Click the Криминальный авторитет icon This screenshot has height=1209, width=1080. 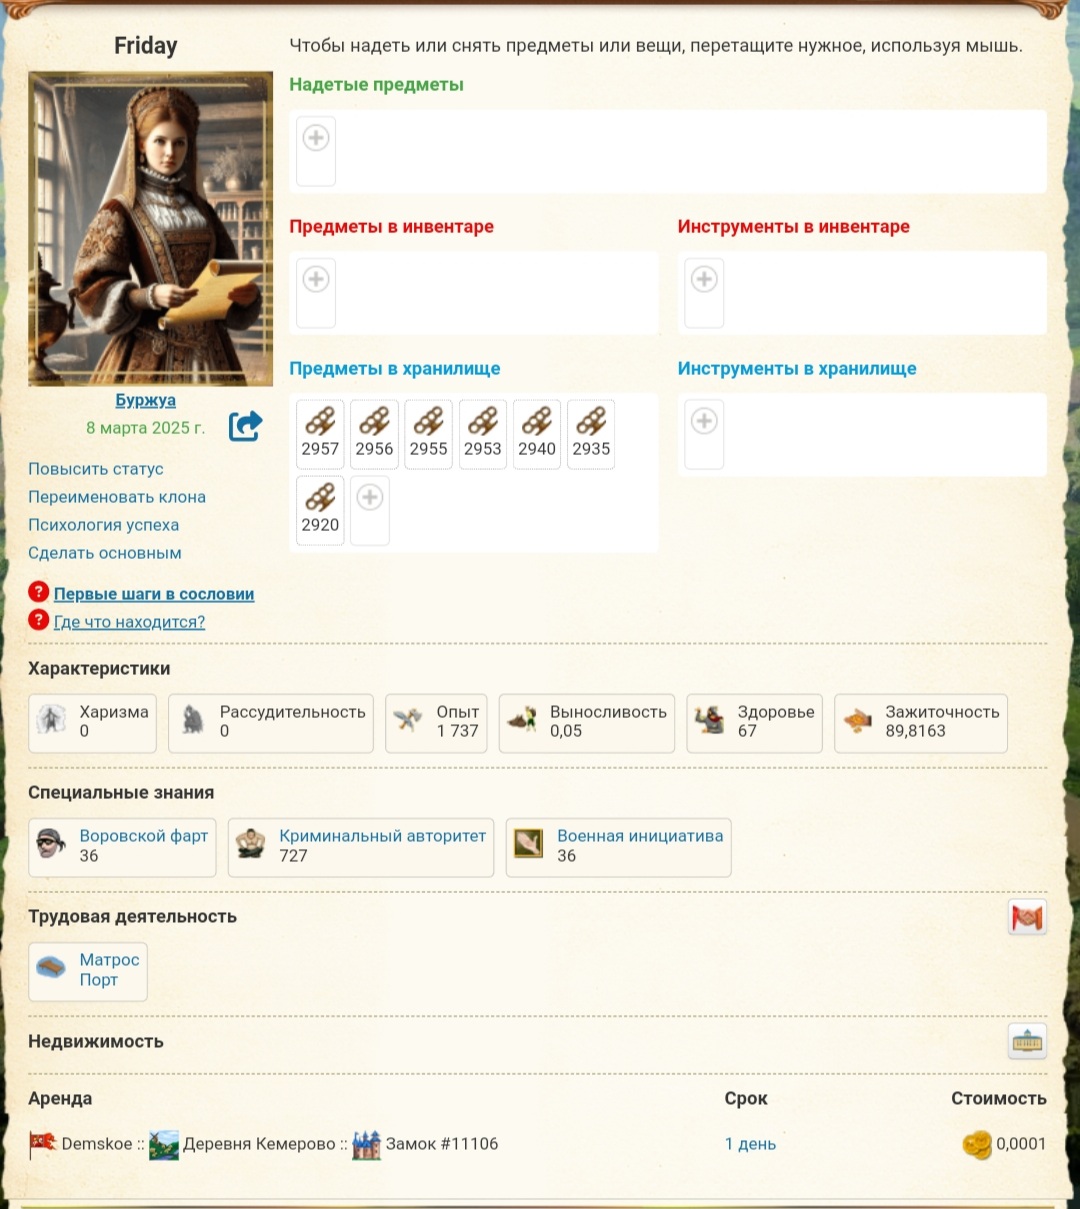click(251, 844)
